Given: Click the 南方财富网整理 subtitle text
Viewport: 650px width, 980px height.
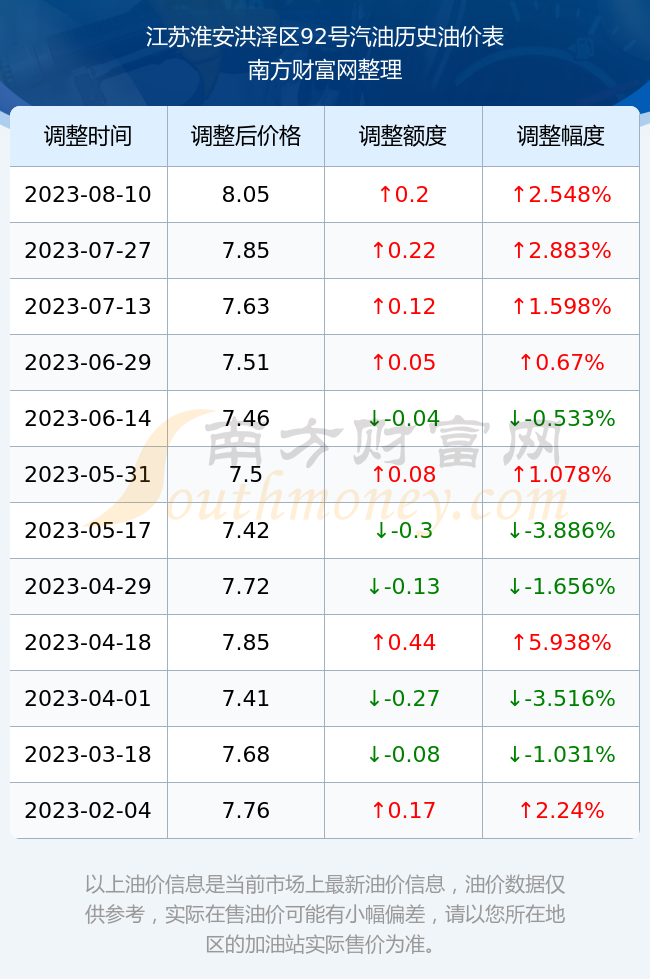Looking at the screenshot, I should click(x=325, y=69).
